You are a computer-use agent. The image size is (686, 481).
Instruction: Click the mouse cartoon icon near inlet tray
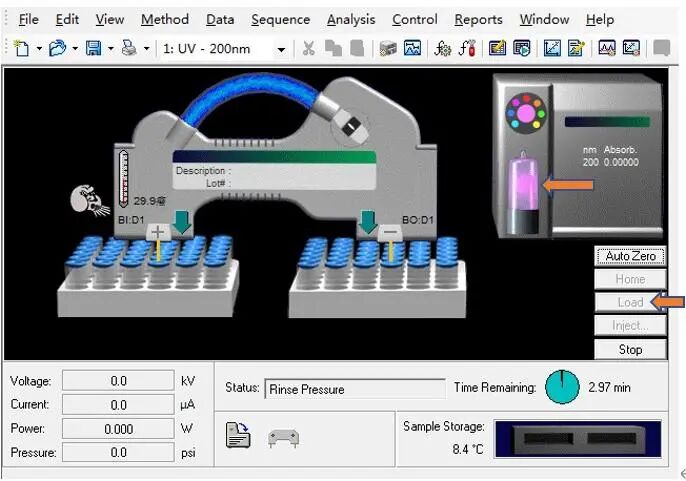click(87, 200)
